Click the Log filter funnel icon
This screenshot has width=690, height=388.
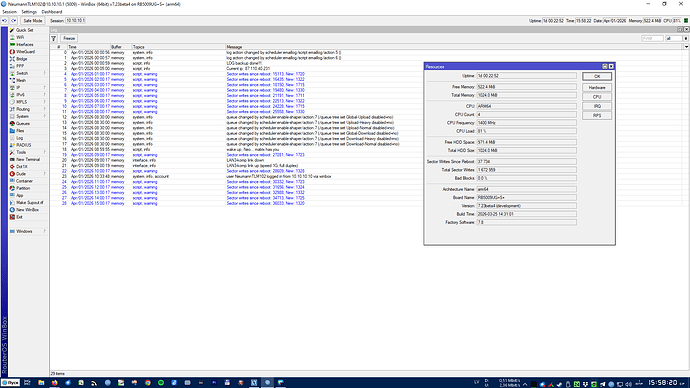[x=54, y=38]
